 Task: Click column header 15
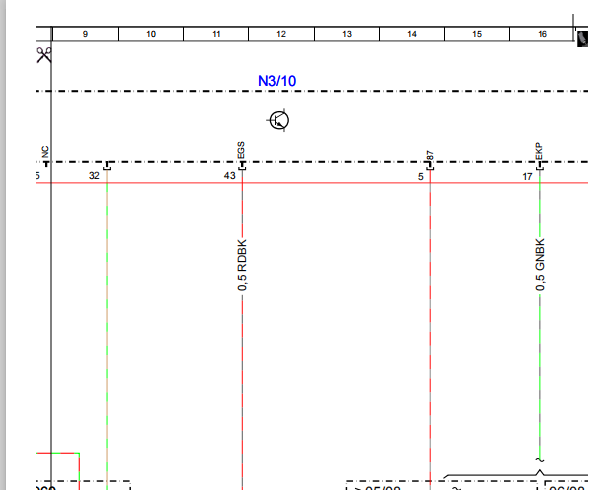(x=477, y=34)
